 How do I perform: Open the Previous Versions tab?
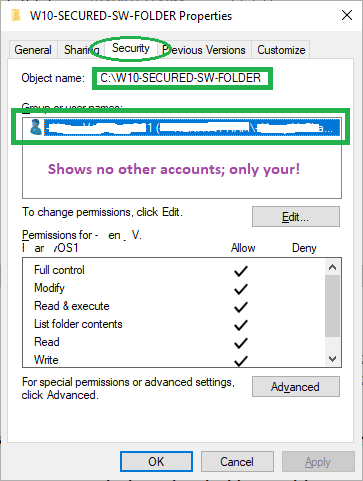pyautogui.click(x=204, y=50)
